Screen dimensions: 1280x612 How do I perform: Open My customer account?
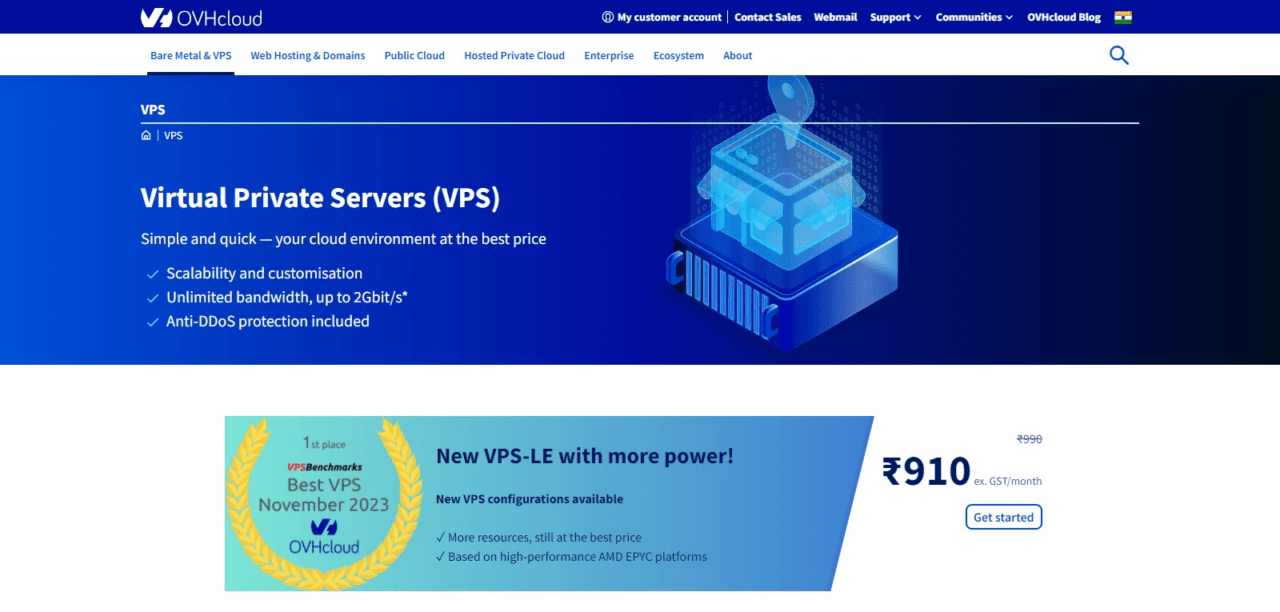pos(662,17)
